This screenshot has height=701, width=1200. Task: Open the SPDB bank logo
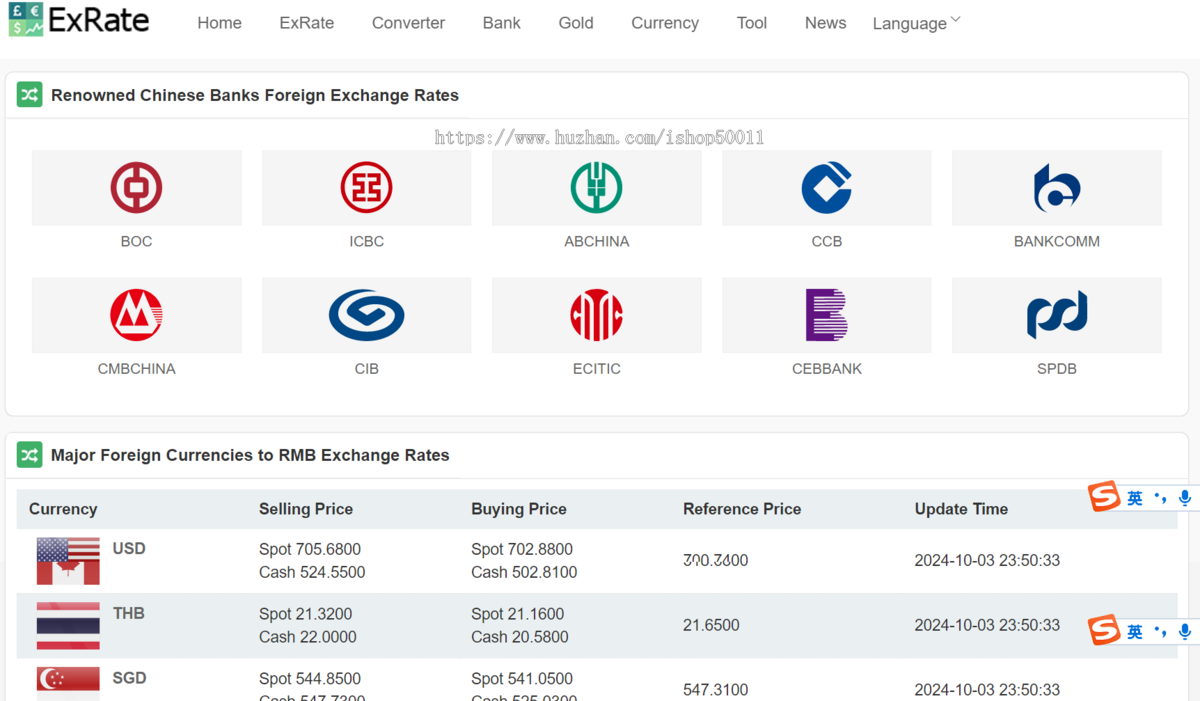[x=1057, y=315]
